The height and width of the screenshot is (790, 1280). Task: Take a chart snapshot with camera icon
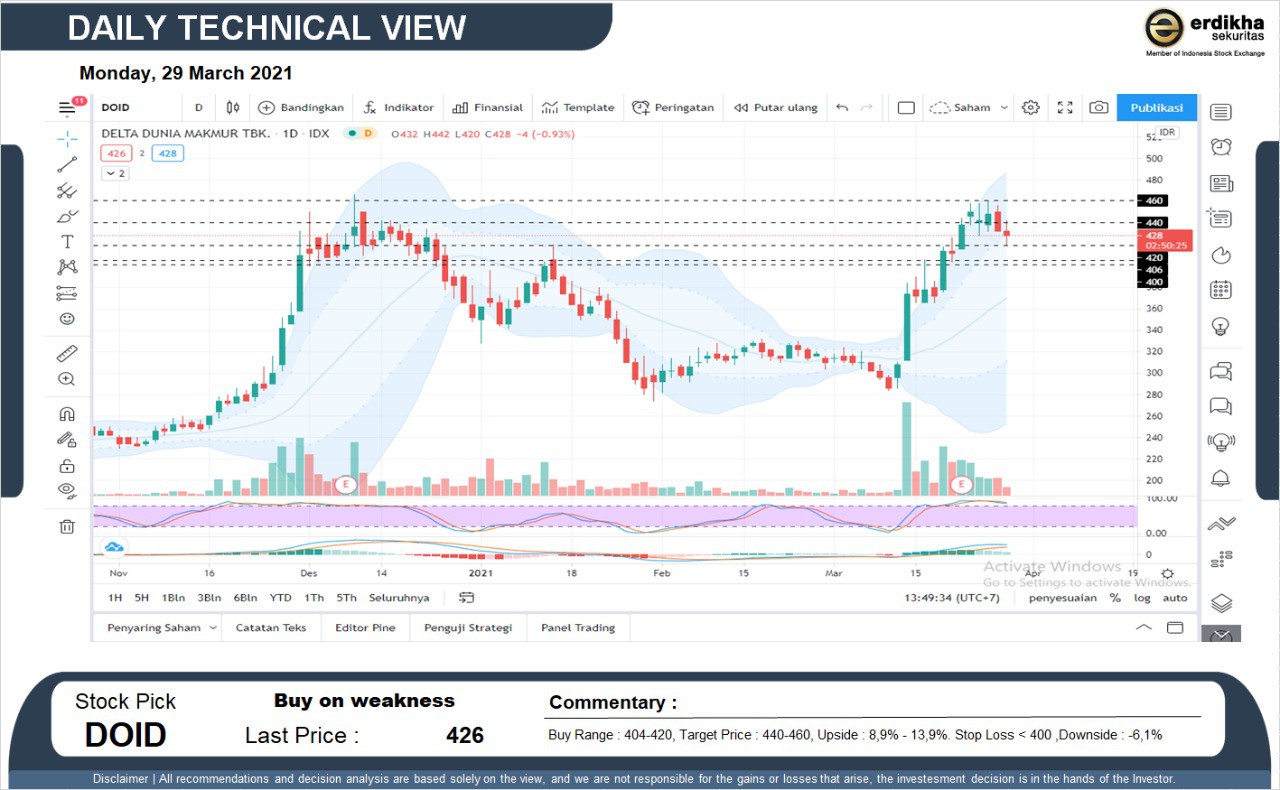tap(1098, 108)
